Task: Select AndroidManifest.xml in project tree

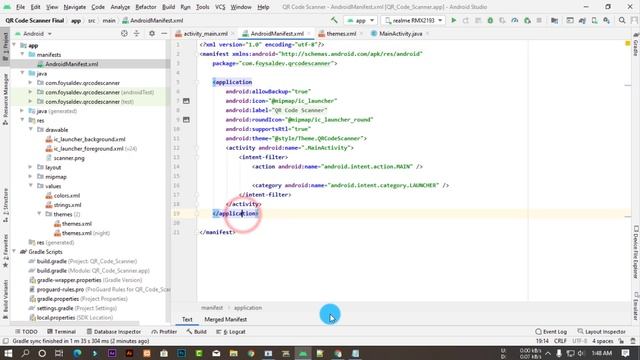Action: click(x=71, y=64)
